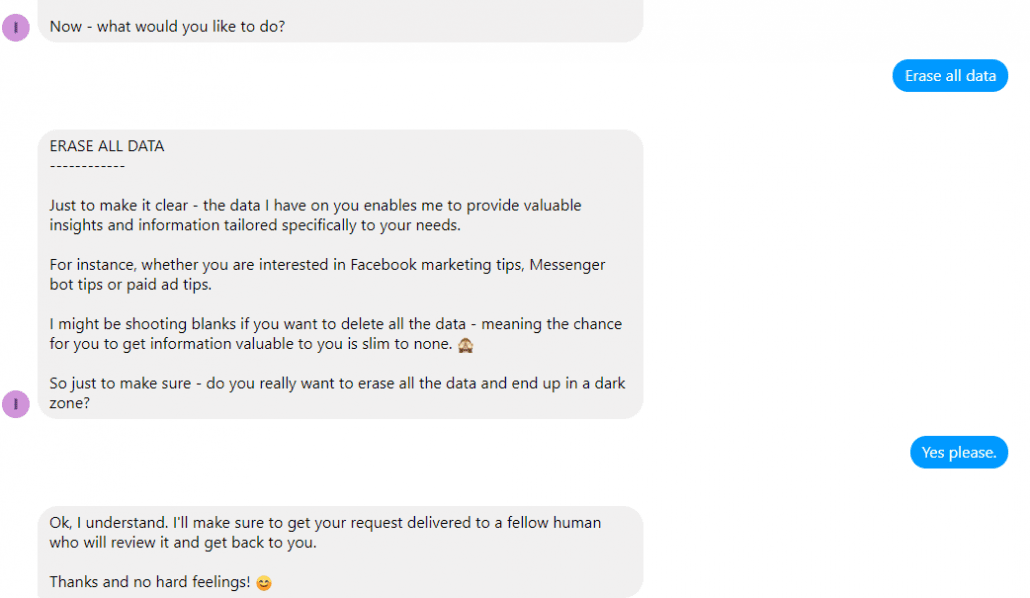Click the "Now - what would you like to do?" message
This screenshot has height=598, width=1030.
pyautogui.click(x=168, y=26)
